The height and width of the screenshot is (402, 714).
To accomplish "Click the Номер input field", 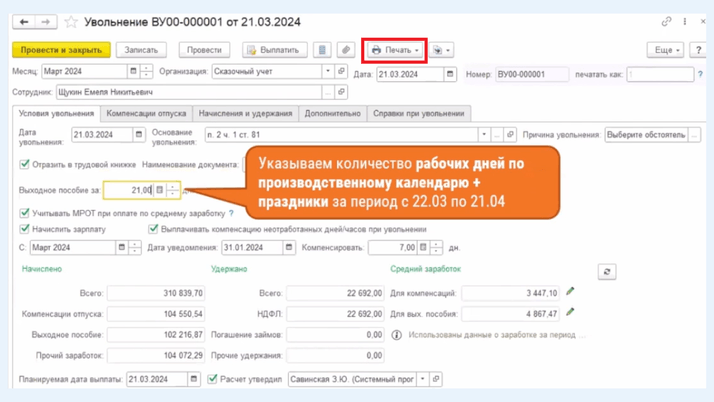I will pyautogui.click(x=531, y=74).
